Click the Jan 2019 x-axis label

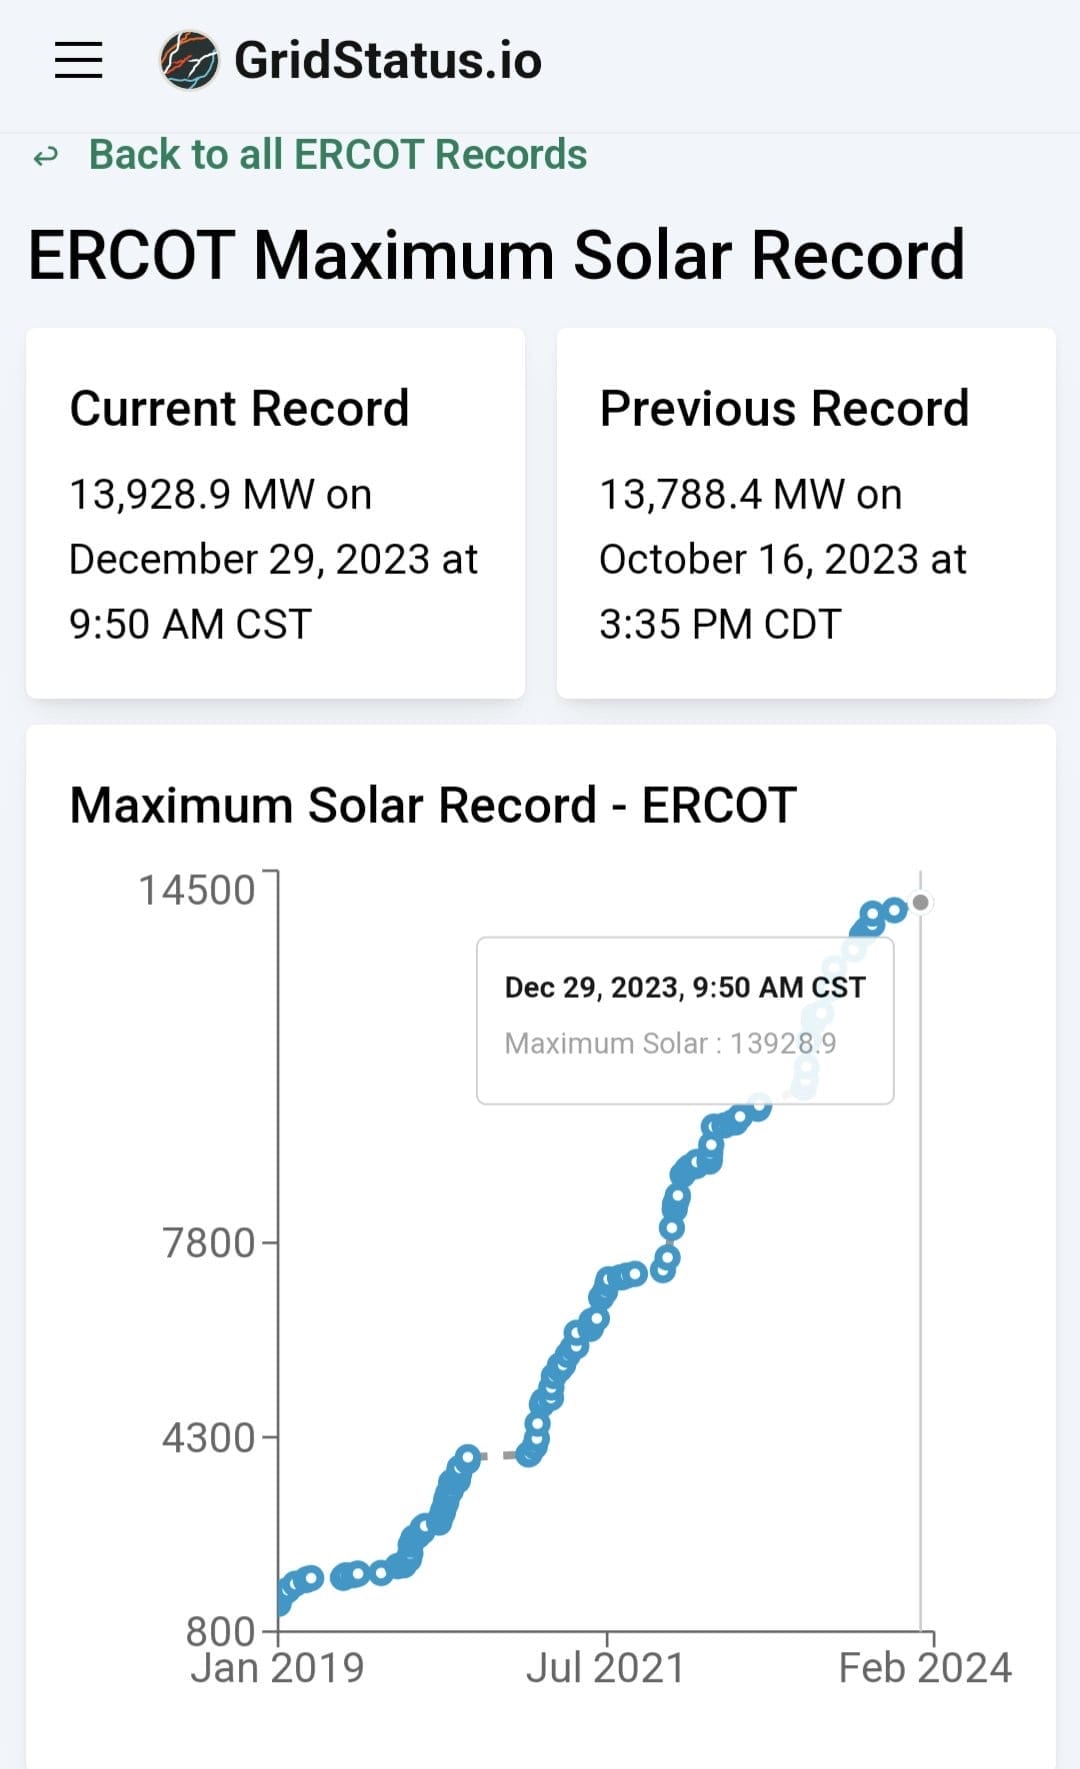pyautogui.click(x=277, y=1668)
